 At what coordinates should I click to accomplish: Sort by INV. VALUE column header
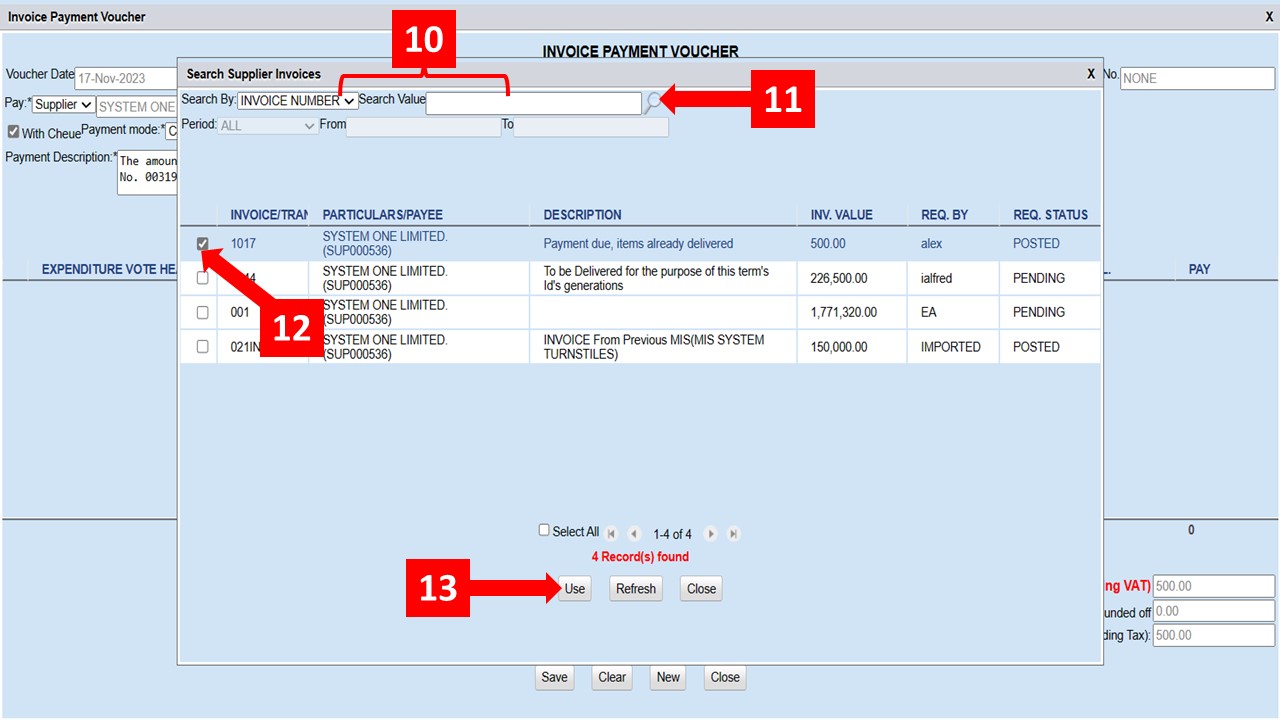point(841,215)
